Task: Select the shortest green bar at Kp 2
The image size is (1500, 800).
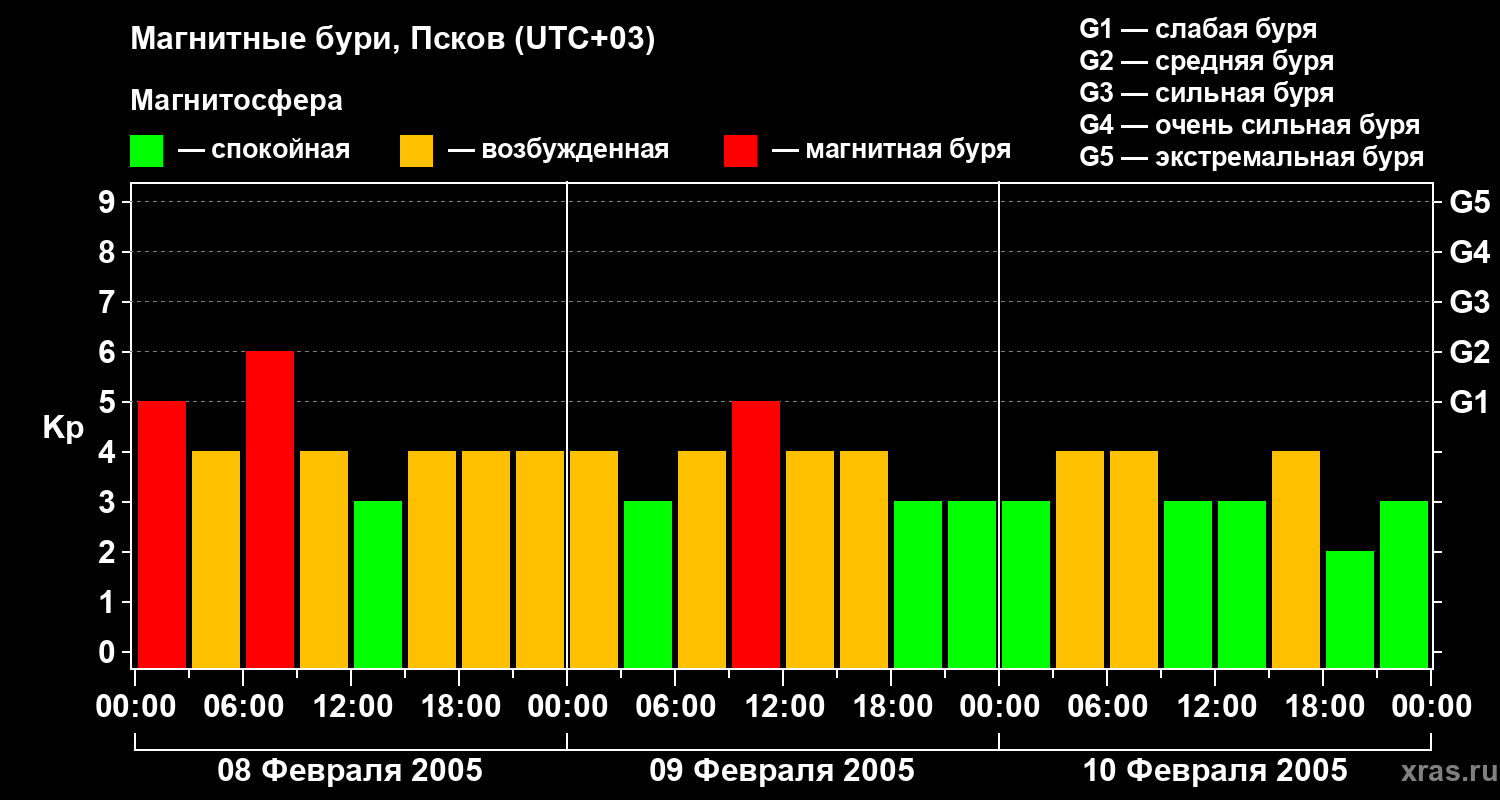Action: 1350,608
